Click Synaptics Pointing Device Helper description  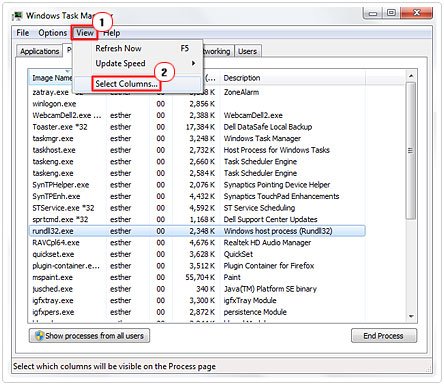[277, 185]
